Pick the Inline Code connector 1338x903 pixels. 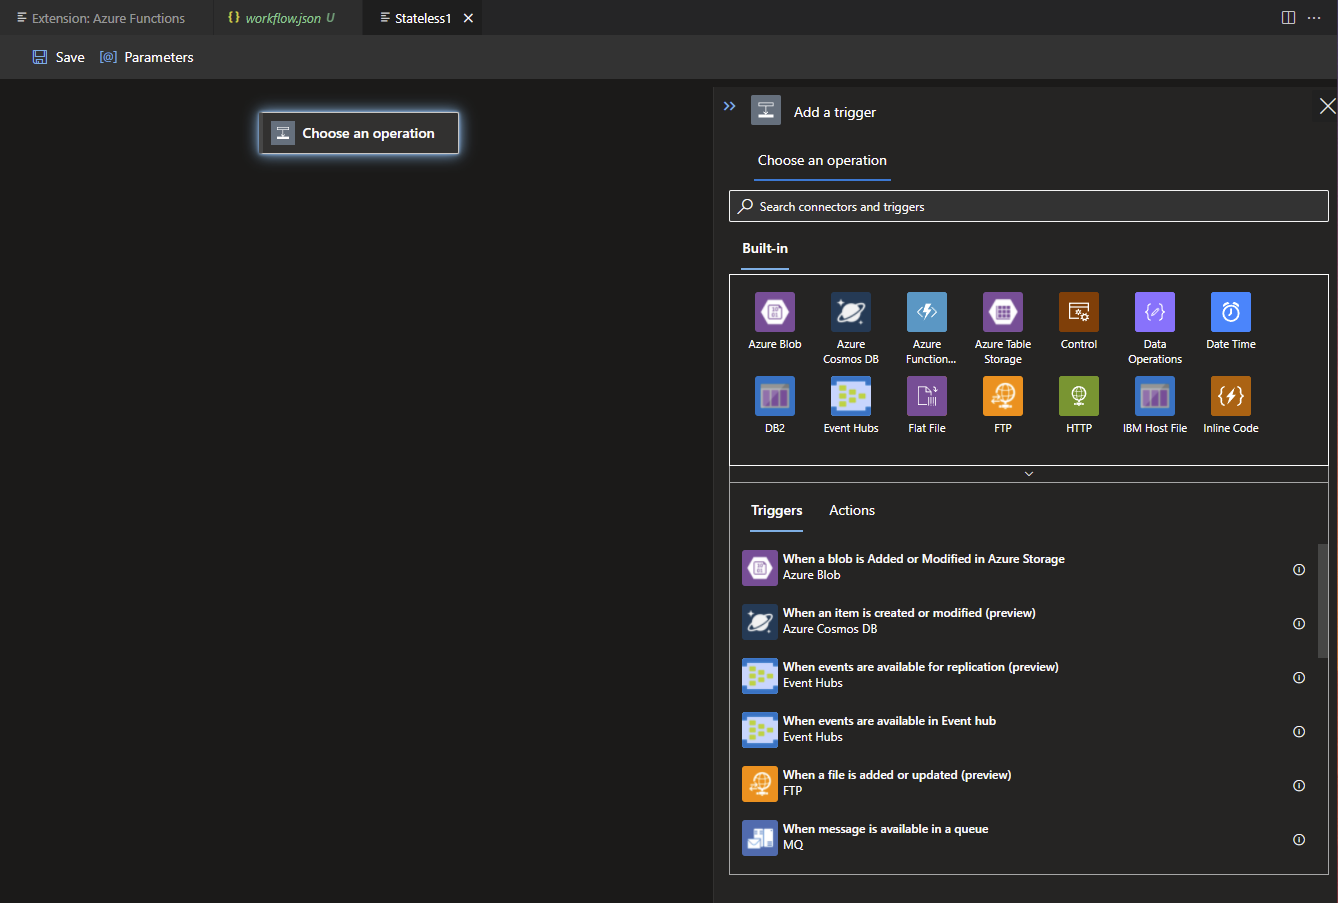(1231, 396)
